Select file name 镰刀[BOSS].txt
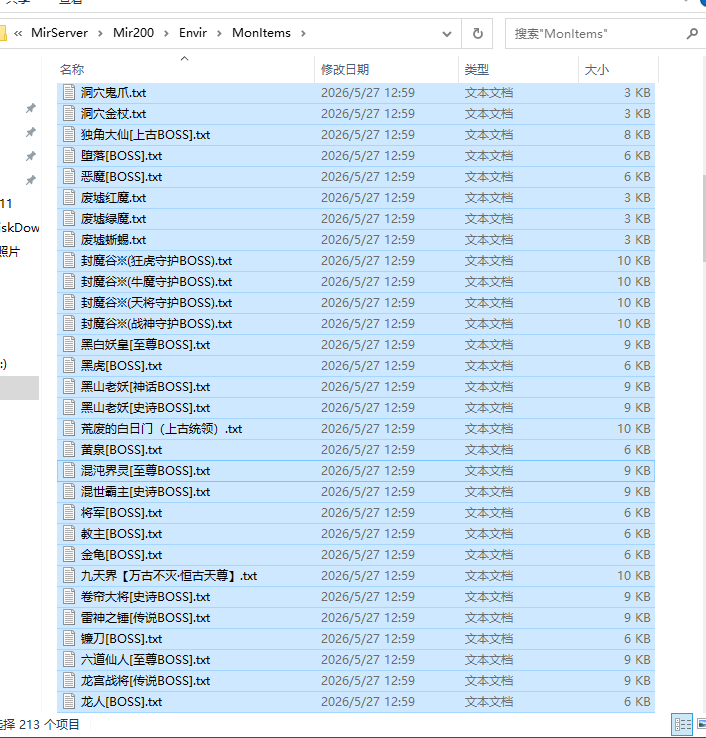706x738 pixels. [121, 639]
